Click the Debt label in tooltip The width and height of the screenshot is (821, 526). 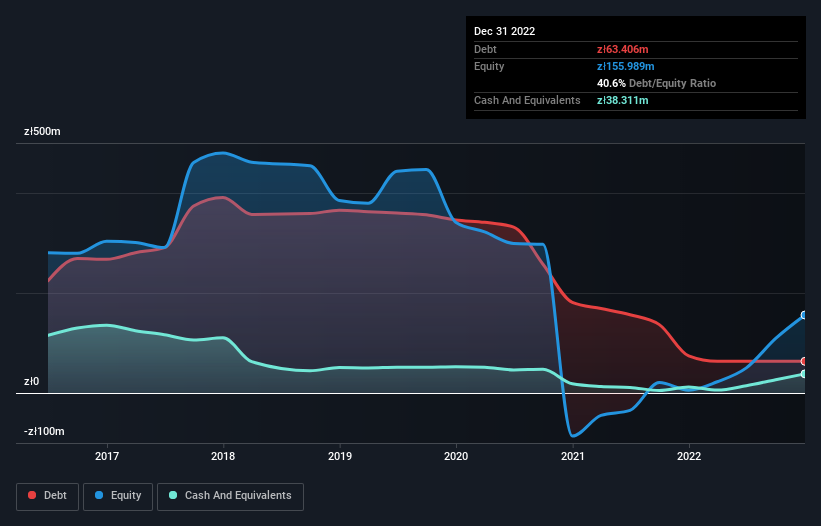tap(485, 49)
